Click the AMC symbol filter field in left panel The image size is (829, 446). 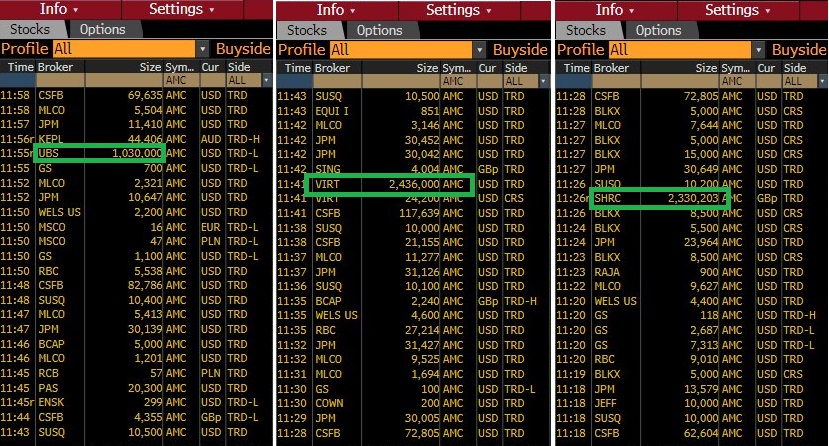(x=180, y=80)
